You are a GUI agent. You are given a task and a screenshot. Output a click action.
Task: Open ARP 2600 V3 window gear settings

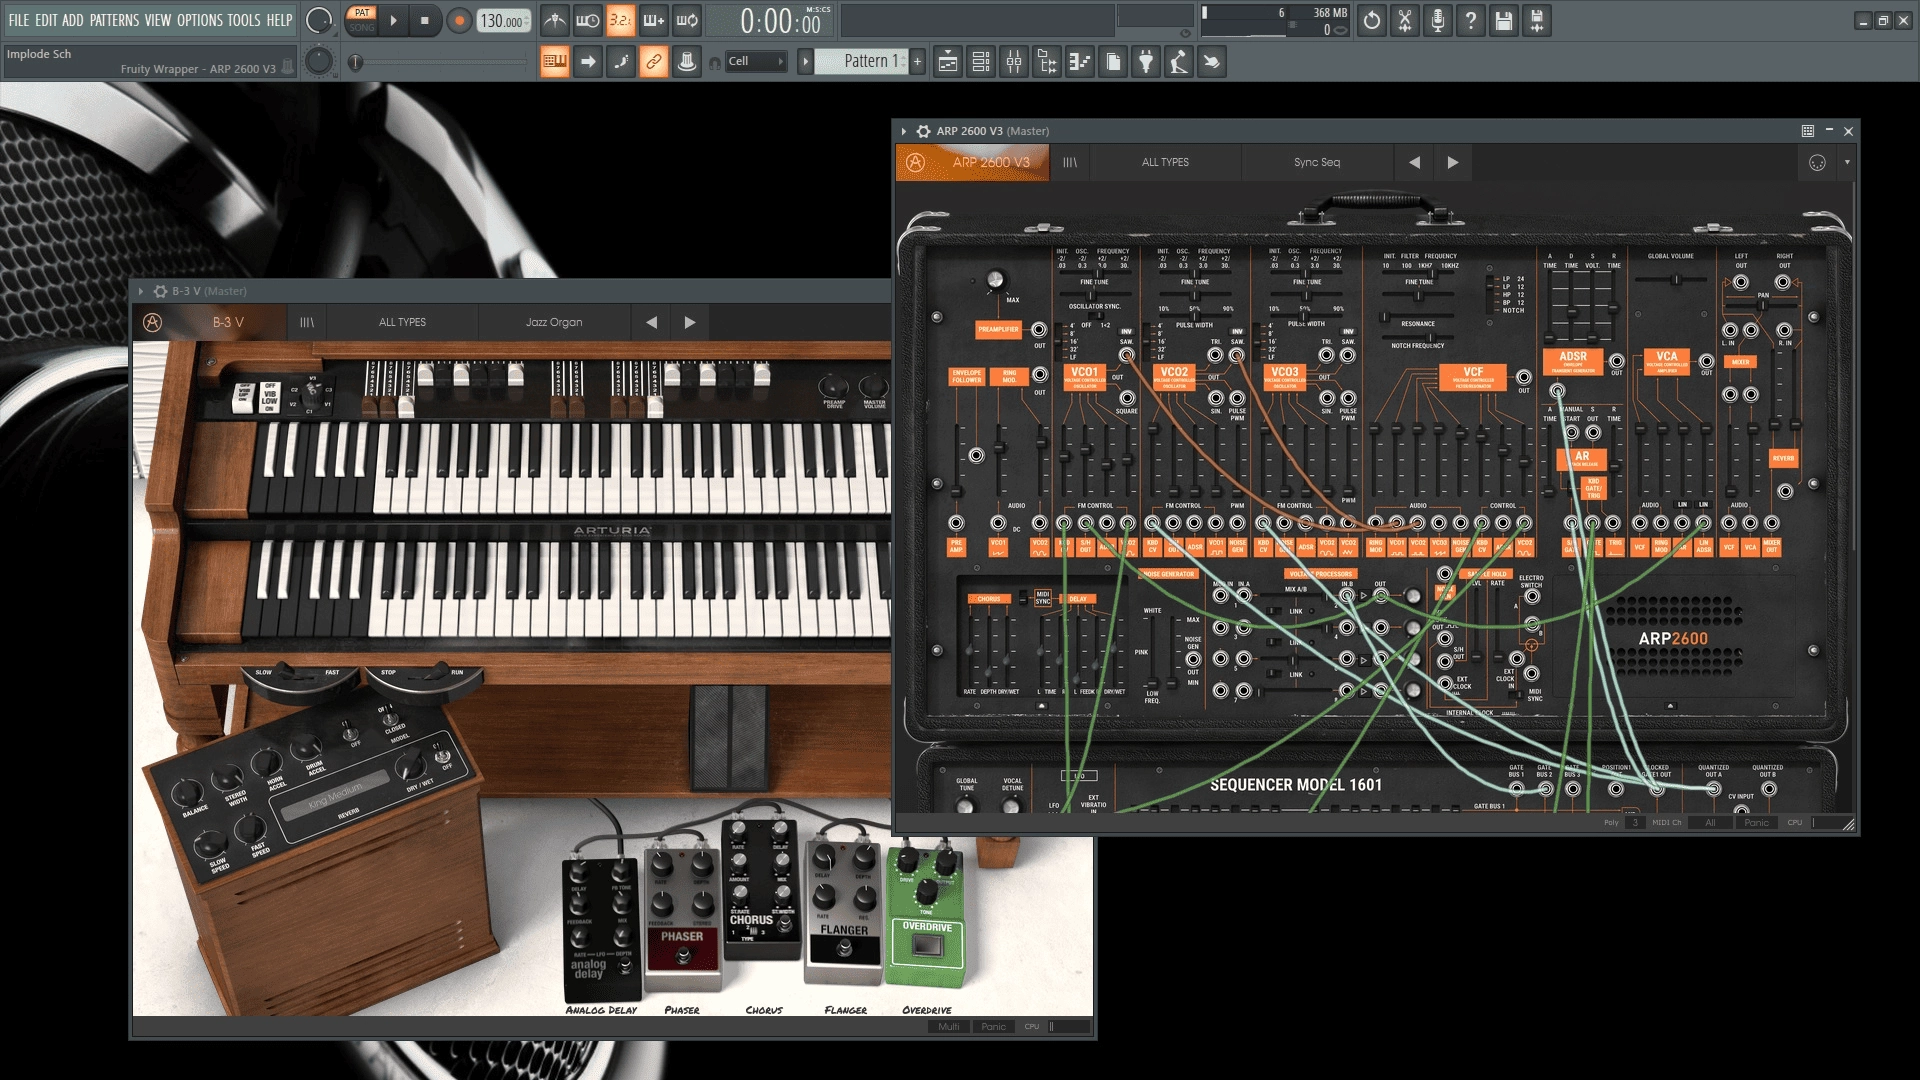tap(923, 131)
